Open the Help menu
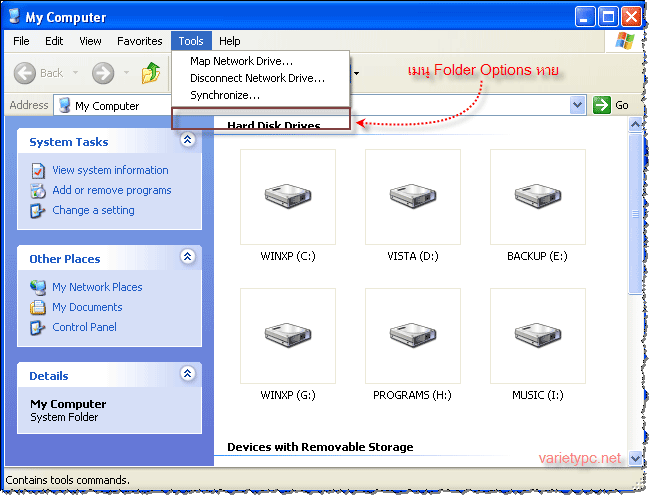Screen dimensions: 649x495 230,41
